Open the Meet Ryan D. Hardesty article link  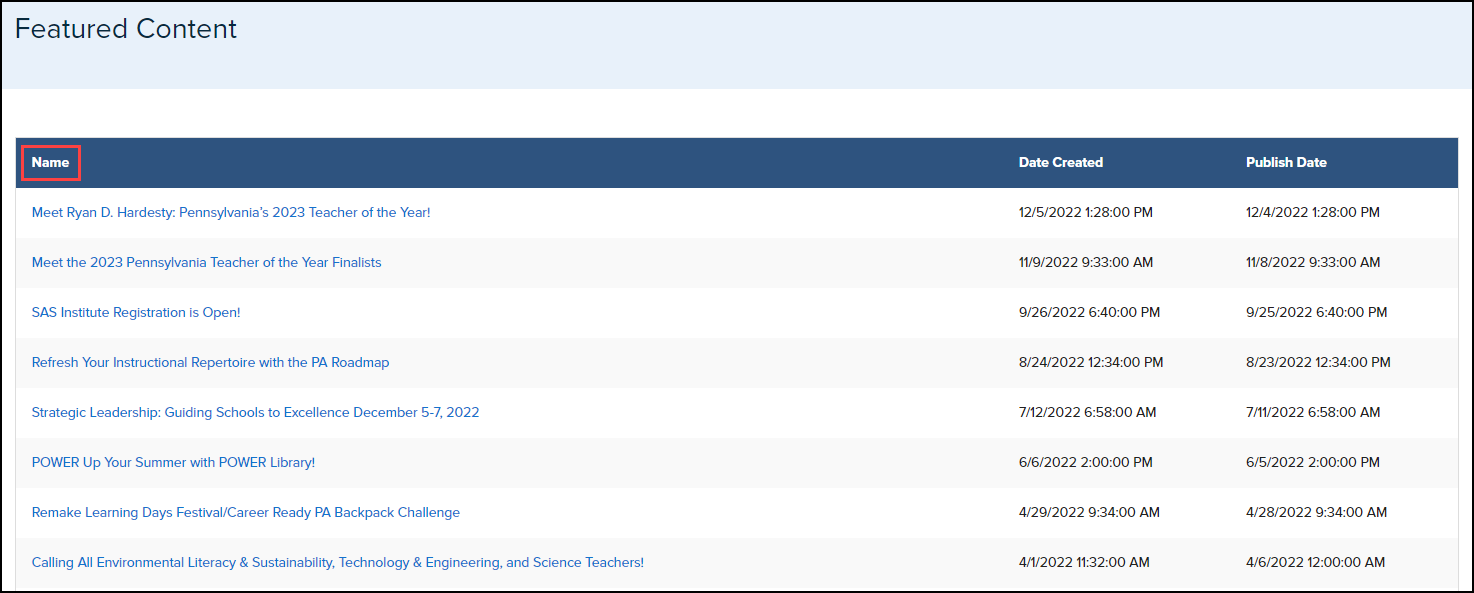click(x=231, y=212)
